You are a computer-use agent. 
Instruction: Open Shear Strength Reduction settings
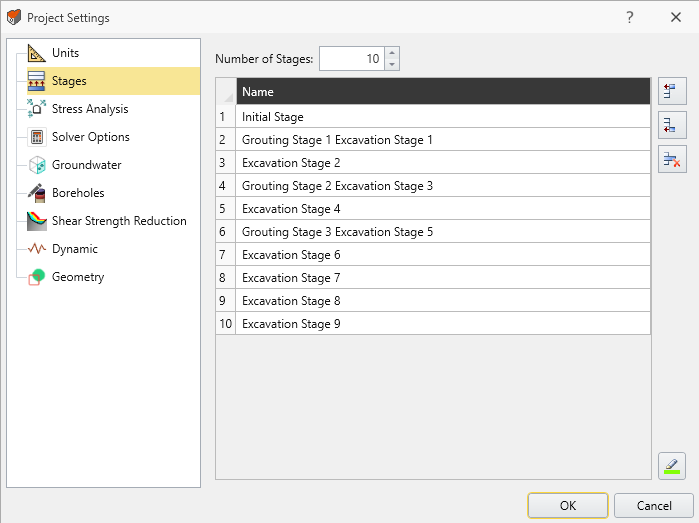point(118,221)
